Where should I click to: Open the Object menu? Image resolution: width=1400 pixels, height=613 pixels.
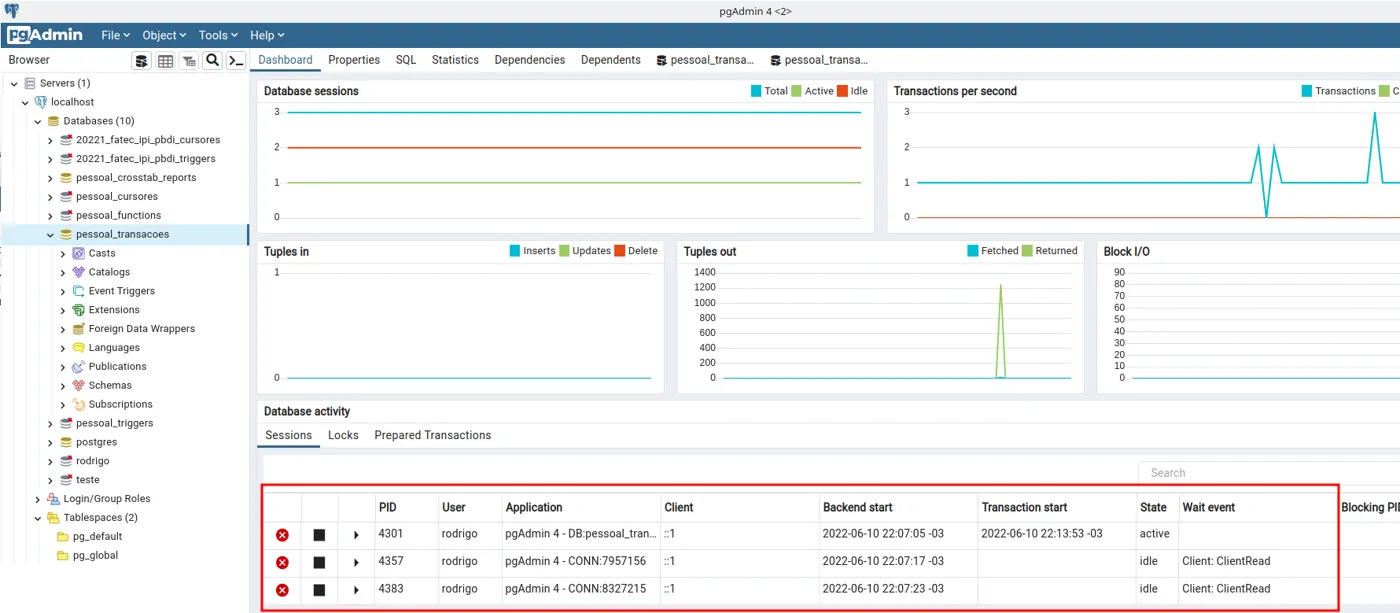[164, 35]
